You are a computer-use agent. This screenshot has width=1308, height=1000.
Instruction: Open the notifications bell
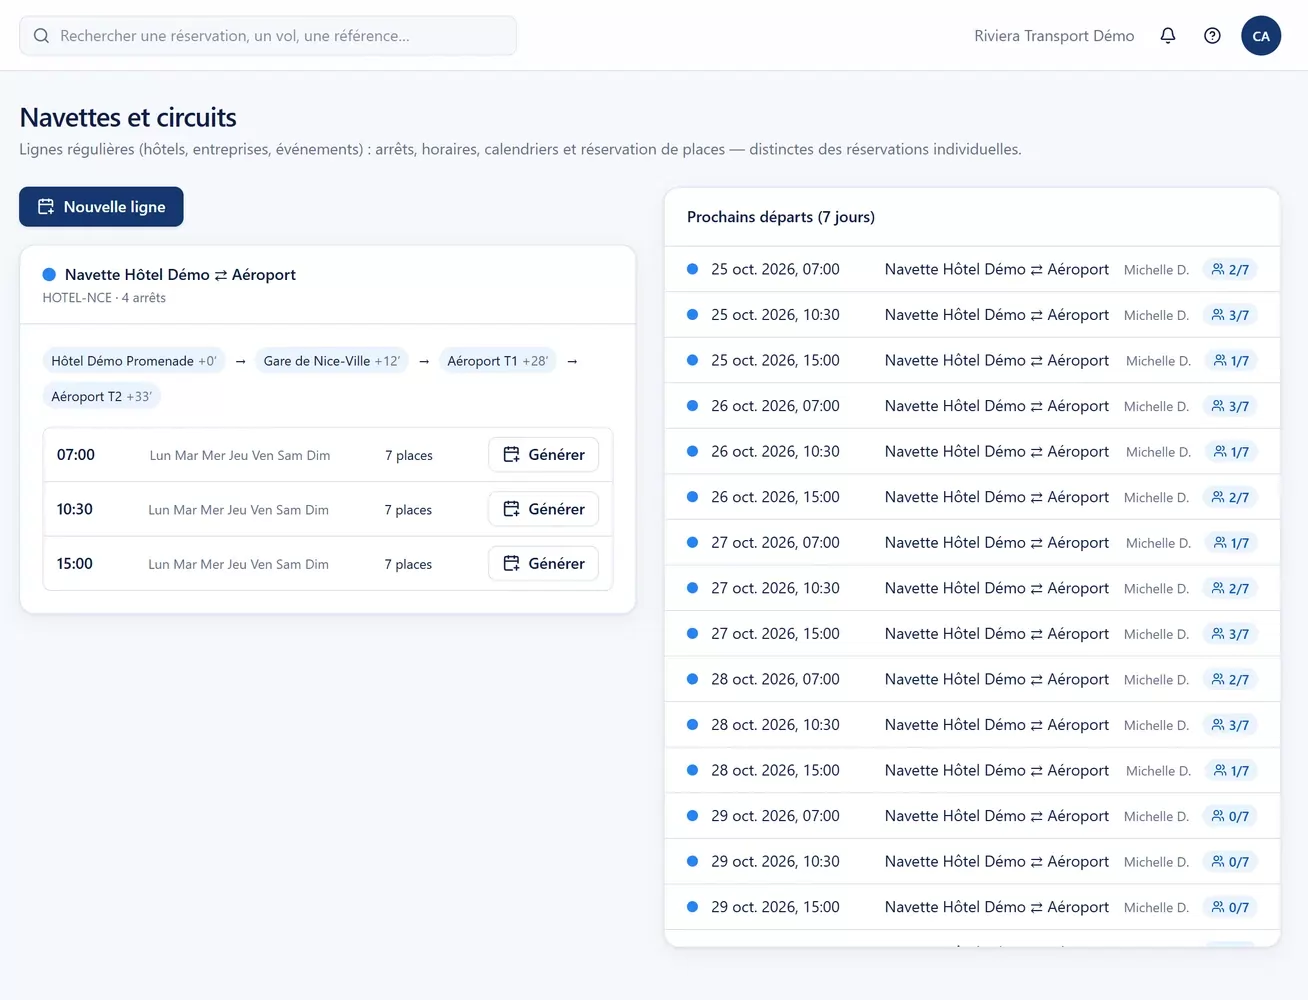pyautogui.click(x=1168, y=36)
